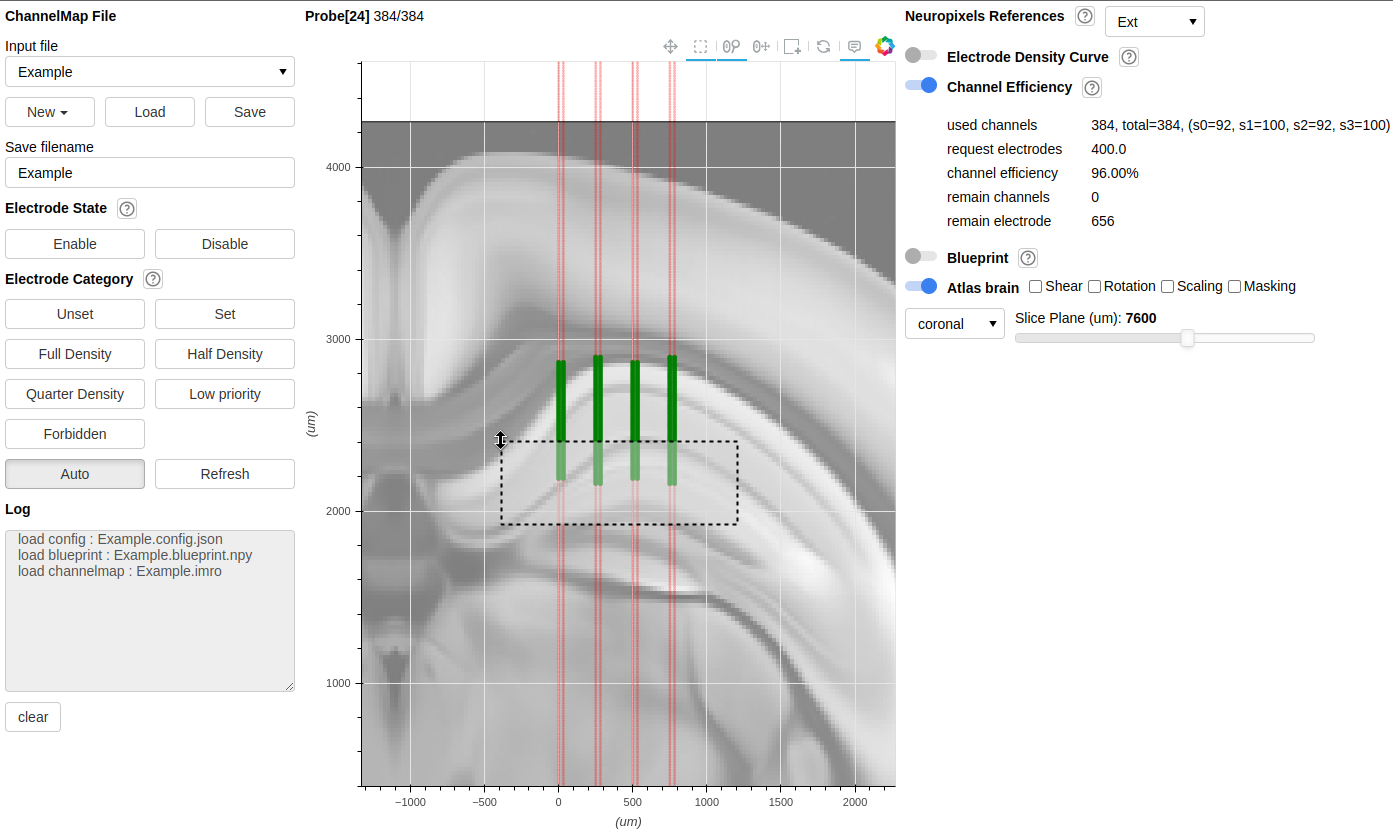The height and width of the screenshot is (832, 1393).
Task: Open help for Electrode Category
Action: click(153, 279)
